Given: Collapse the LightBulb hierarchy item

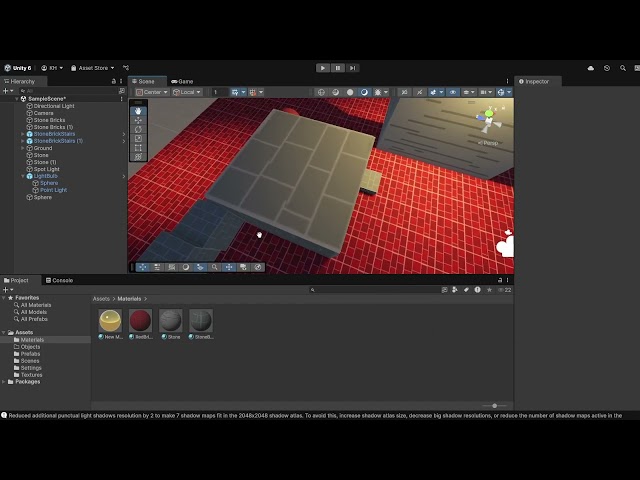Looking at the screenshot, I should click(23, 176).
